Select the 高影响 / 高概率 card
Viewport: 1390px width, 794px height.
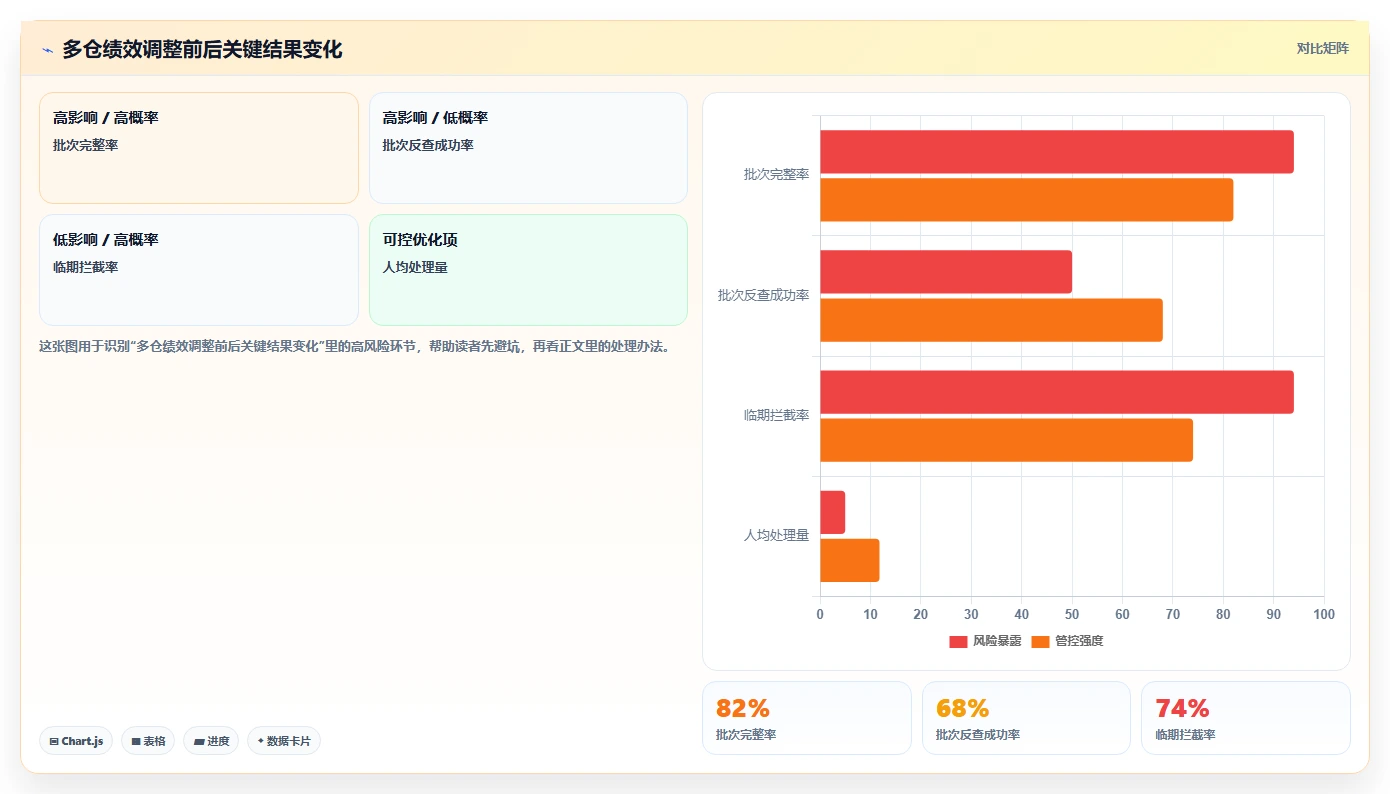pos(199,148)
